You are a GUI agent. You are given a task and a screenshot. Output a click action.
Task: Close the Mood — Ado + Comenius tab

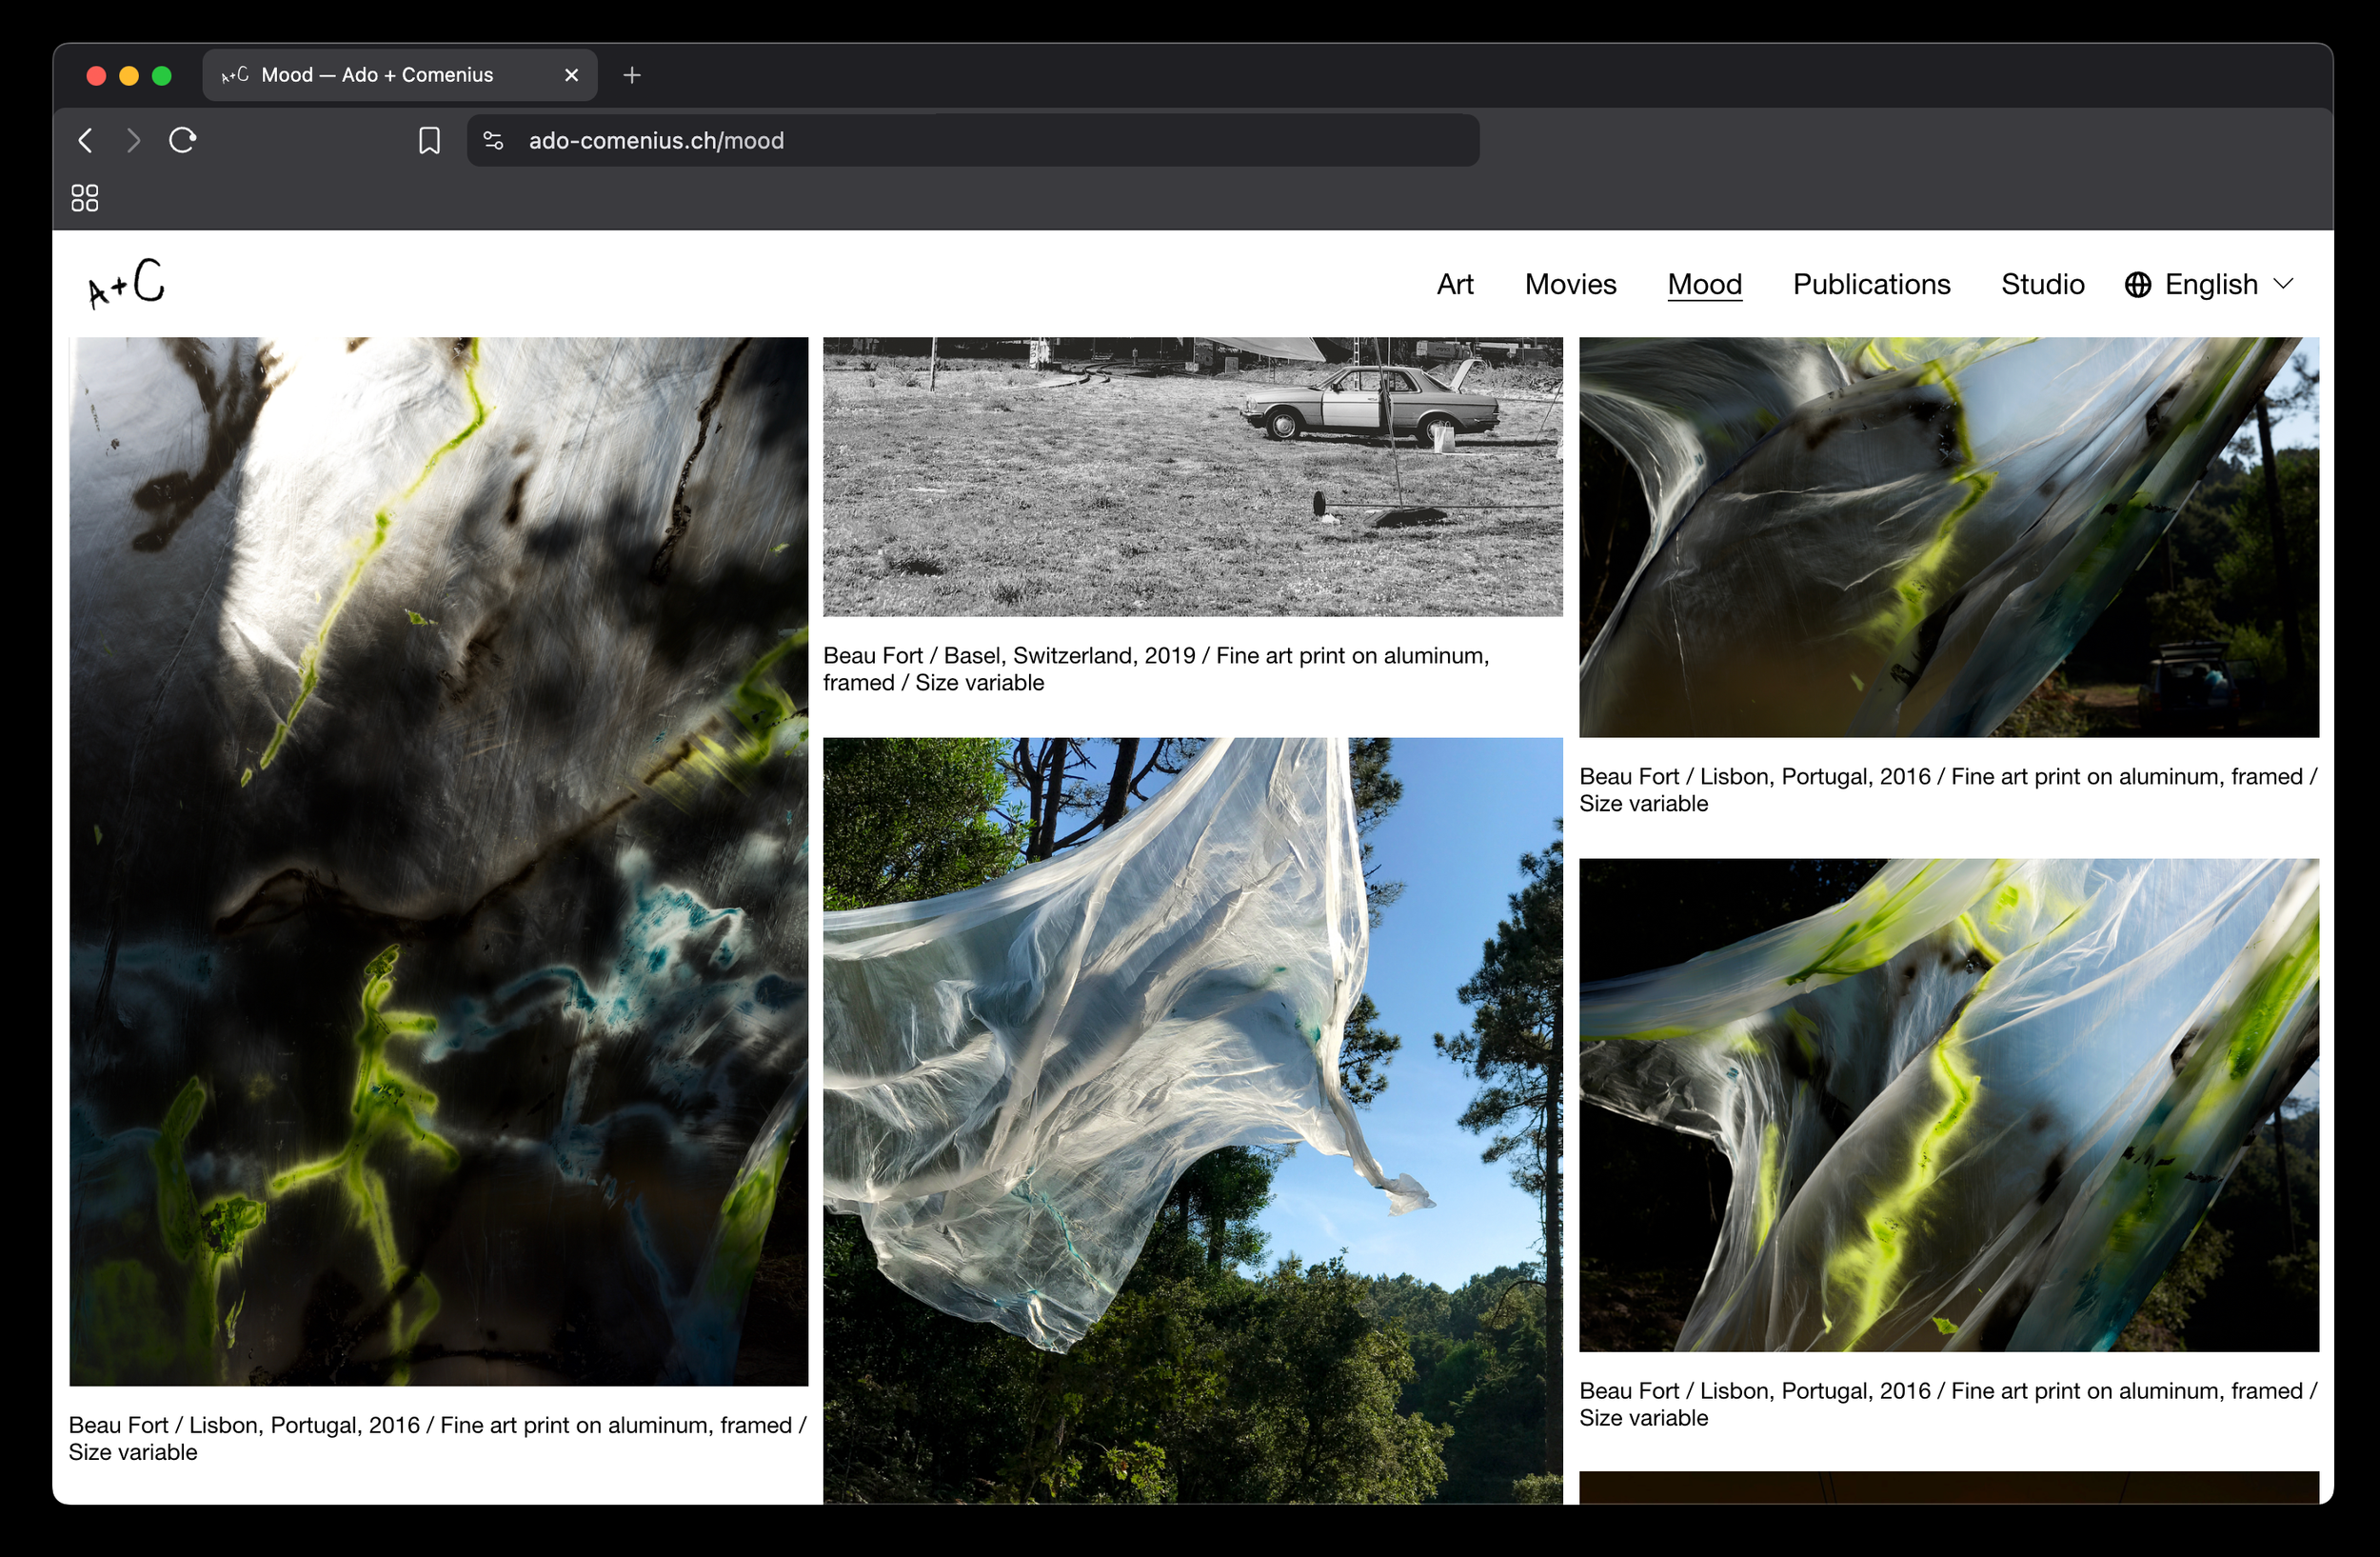pos(572,75)
